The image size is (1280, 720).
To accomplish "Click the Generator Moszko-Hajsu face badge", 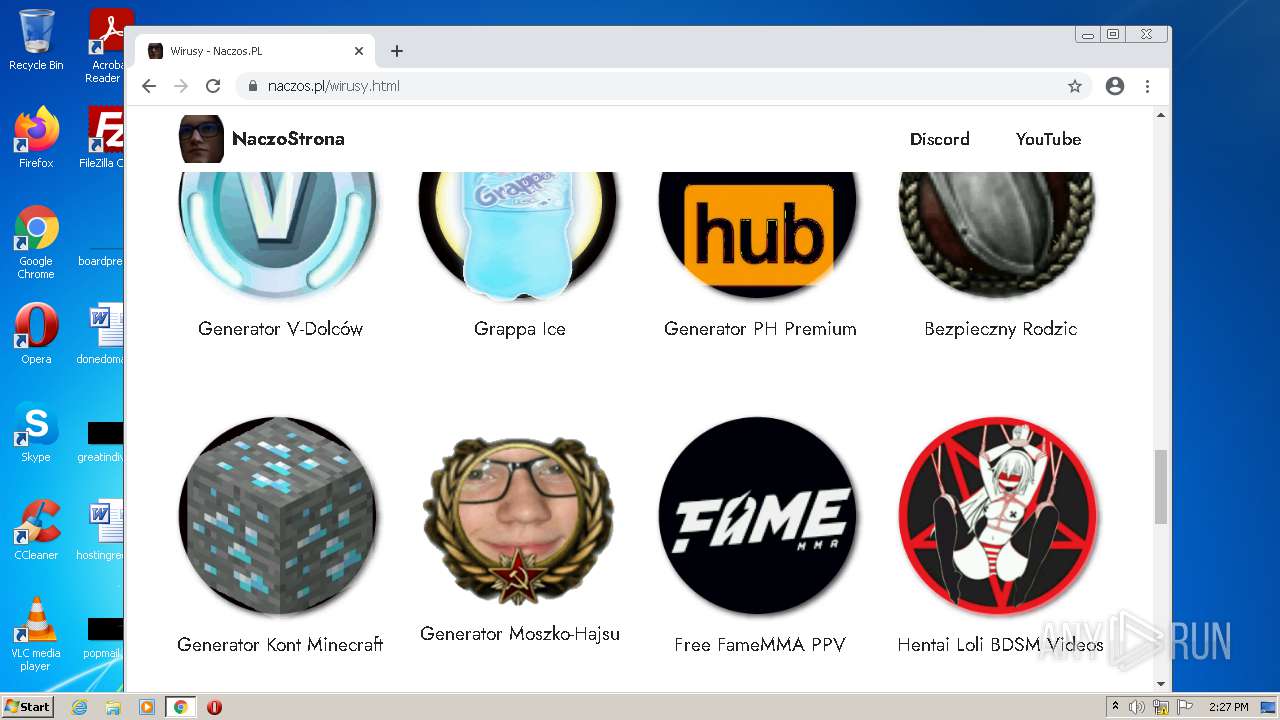I will (519, 519).
